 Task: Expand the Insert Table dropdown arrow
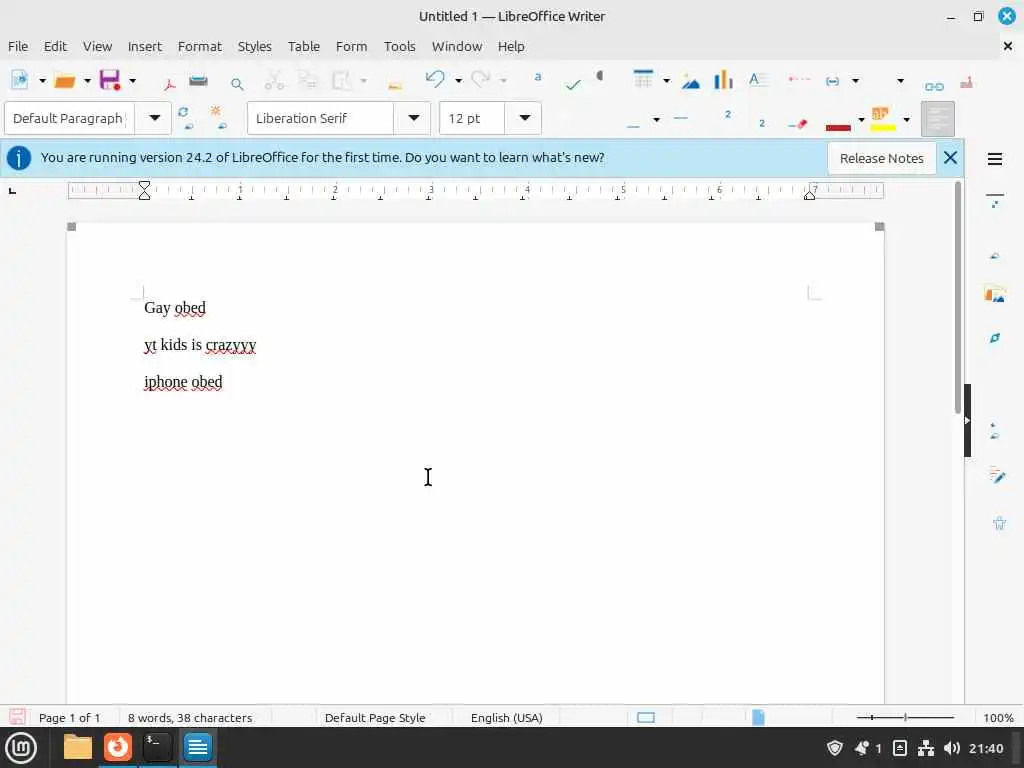[666, 81]
